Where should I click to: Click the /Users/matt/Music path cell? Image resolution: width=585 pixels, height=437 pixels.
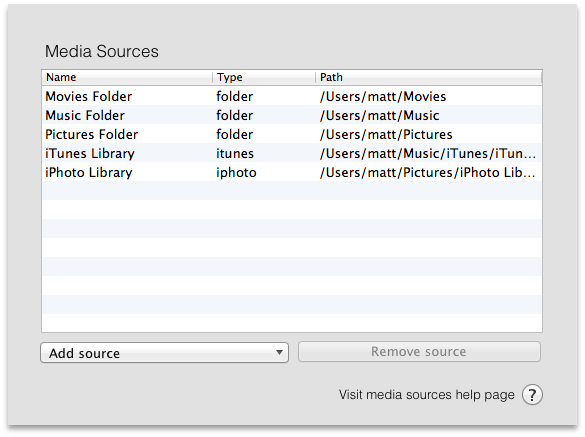379,116
